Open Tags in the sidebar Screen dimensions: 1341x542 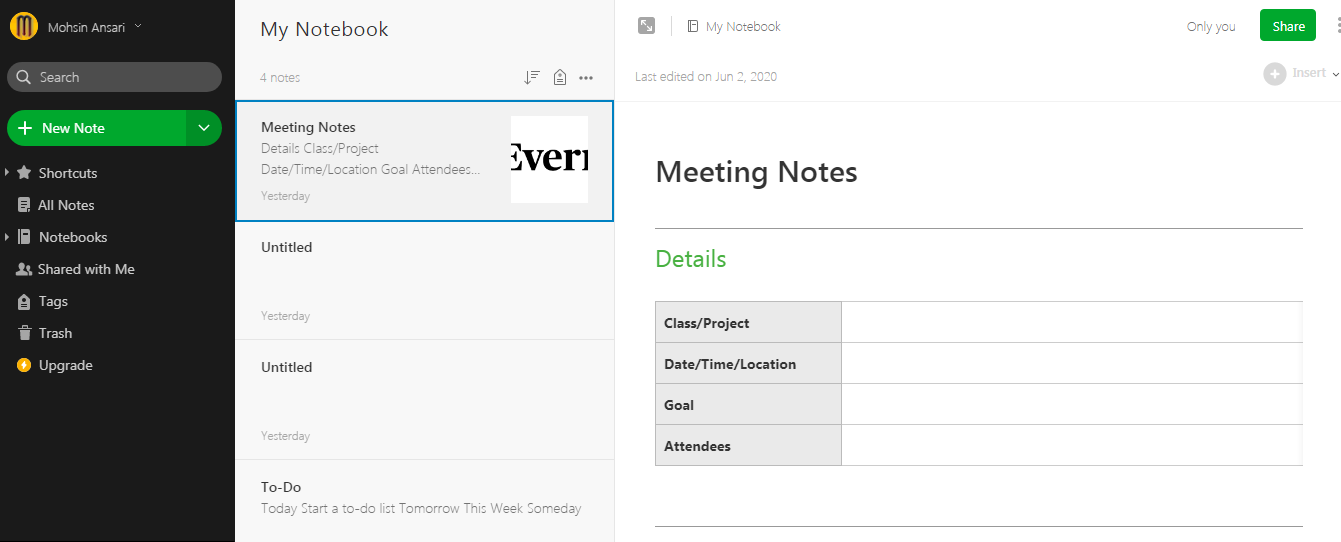point(53,301)
